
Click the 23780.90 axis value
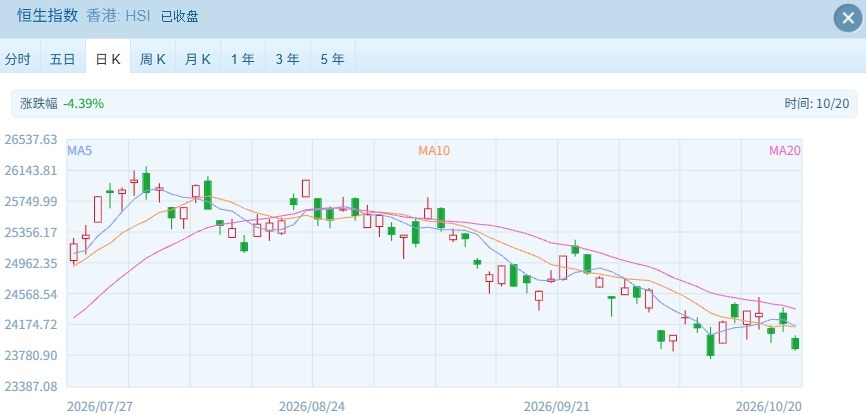31,355
